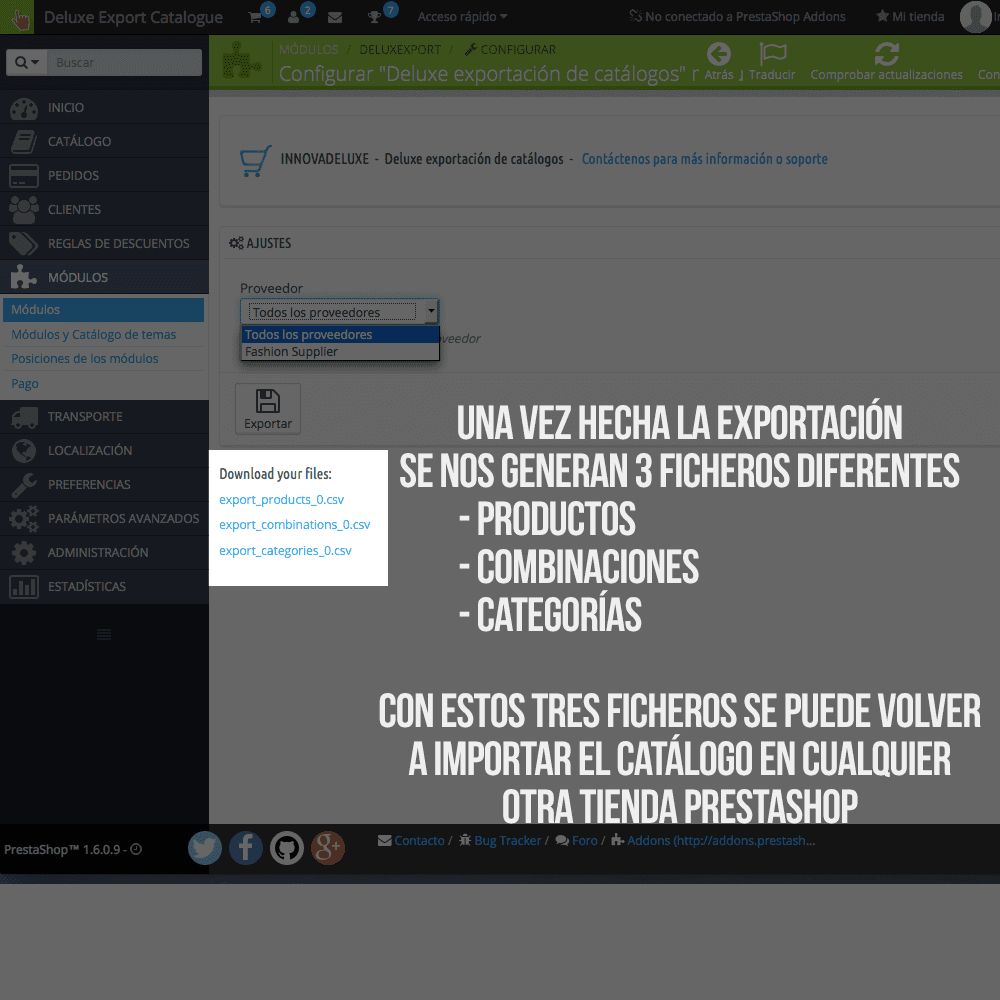The height and width of the screenshot is (1000, 1000).
Task: Open Pedidos menu
Action: 105,175
